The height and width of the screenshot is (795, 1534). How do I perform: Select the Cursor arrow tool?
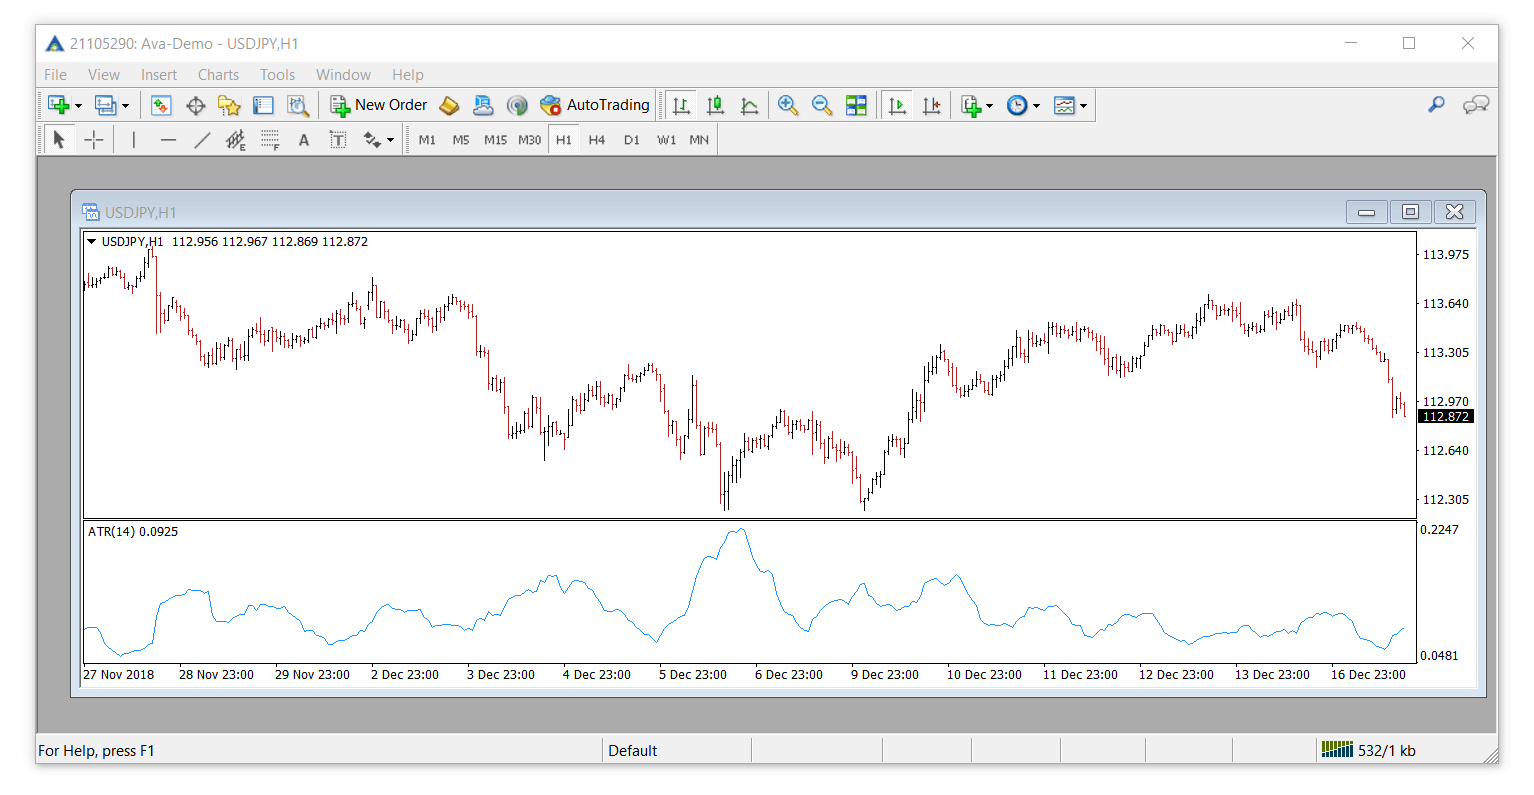[x=59, y=140]
